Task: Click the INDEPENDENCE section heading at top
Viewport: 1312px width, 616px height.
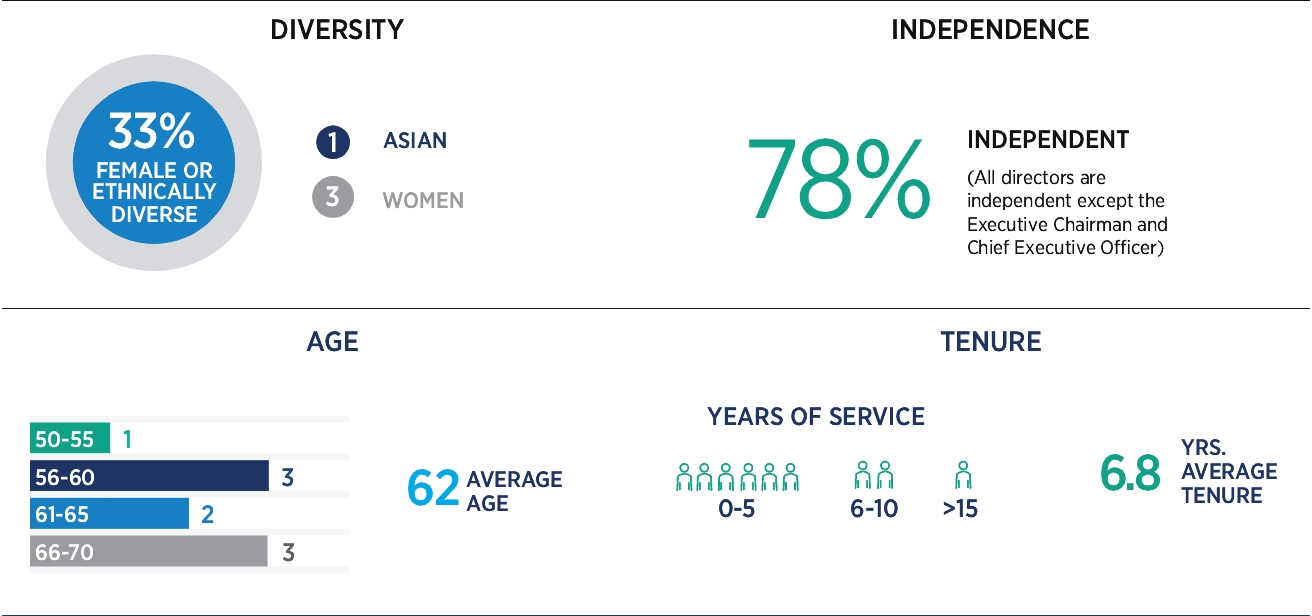Action: coord(990,30)
